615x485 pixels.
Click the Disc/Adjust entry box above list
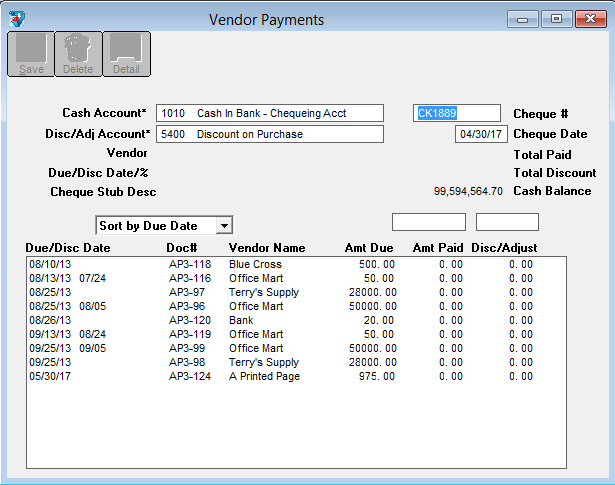[507, 222]
